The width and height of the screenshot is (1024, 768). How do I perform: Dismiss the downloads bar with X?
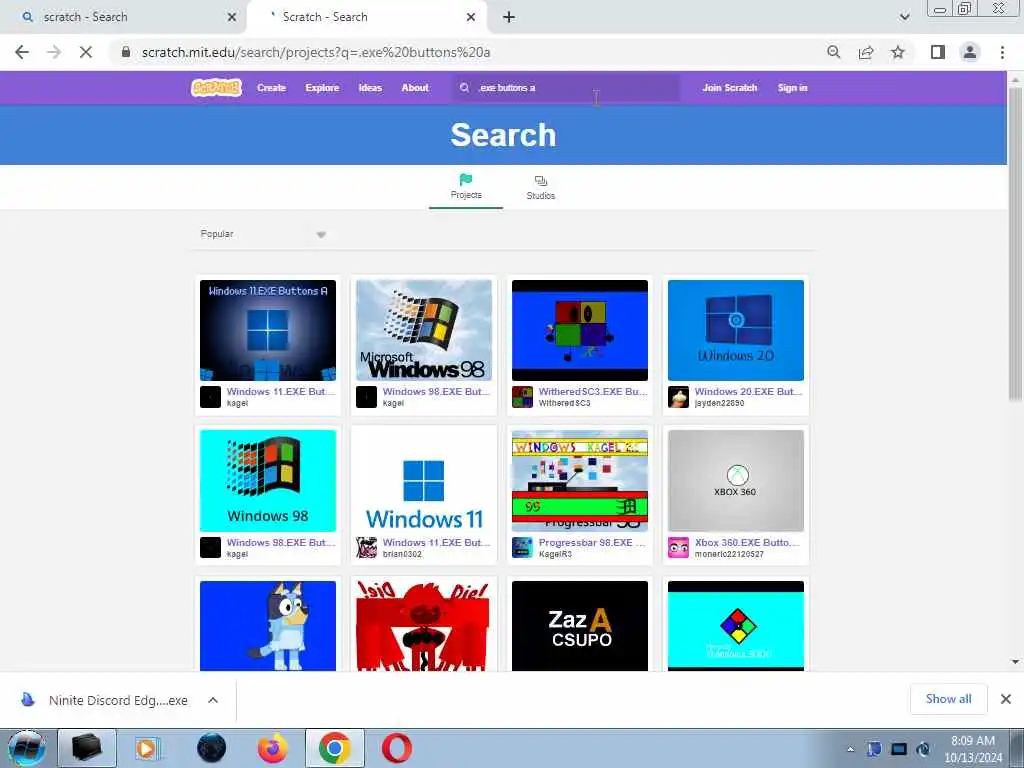[1006, 699]
